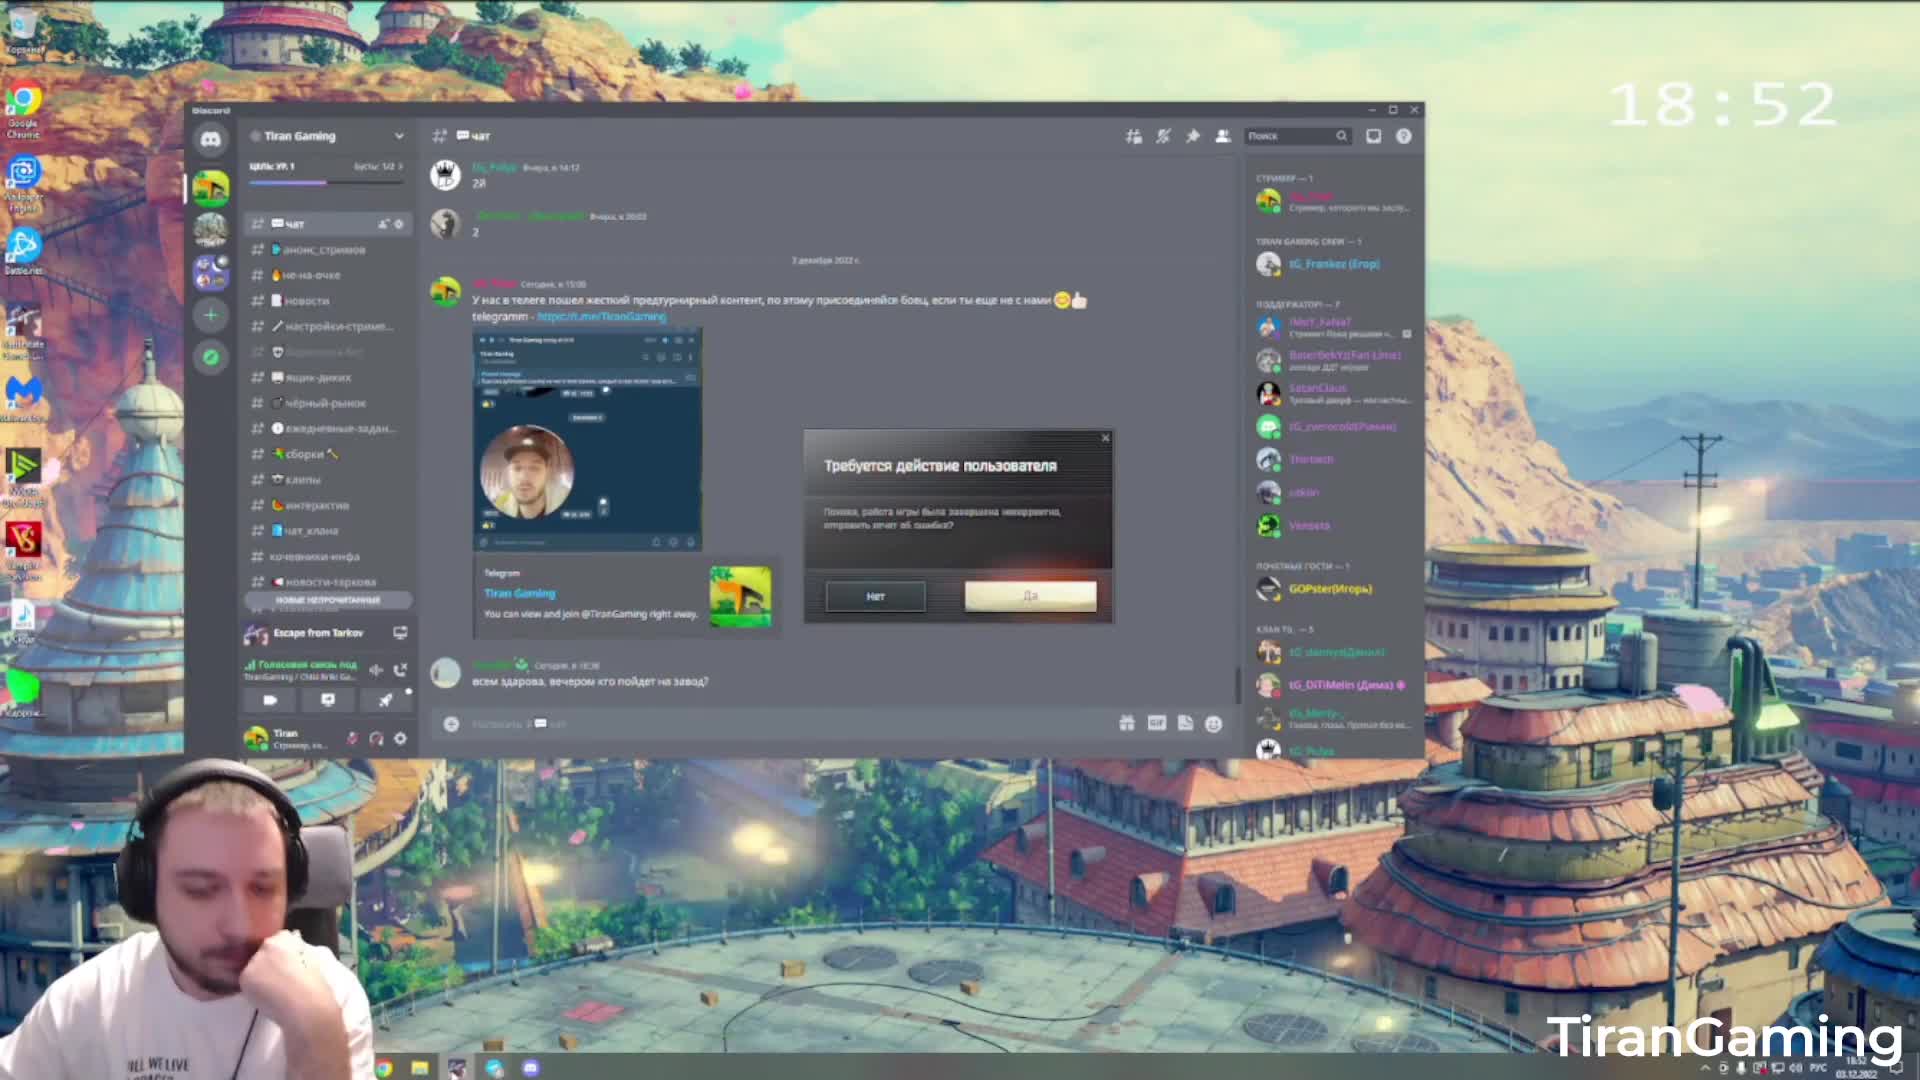This screenshot has height=1080, width=1920.
Task: Open Battle.net desktop shortcut
Action: [24, 251]
